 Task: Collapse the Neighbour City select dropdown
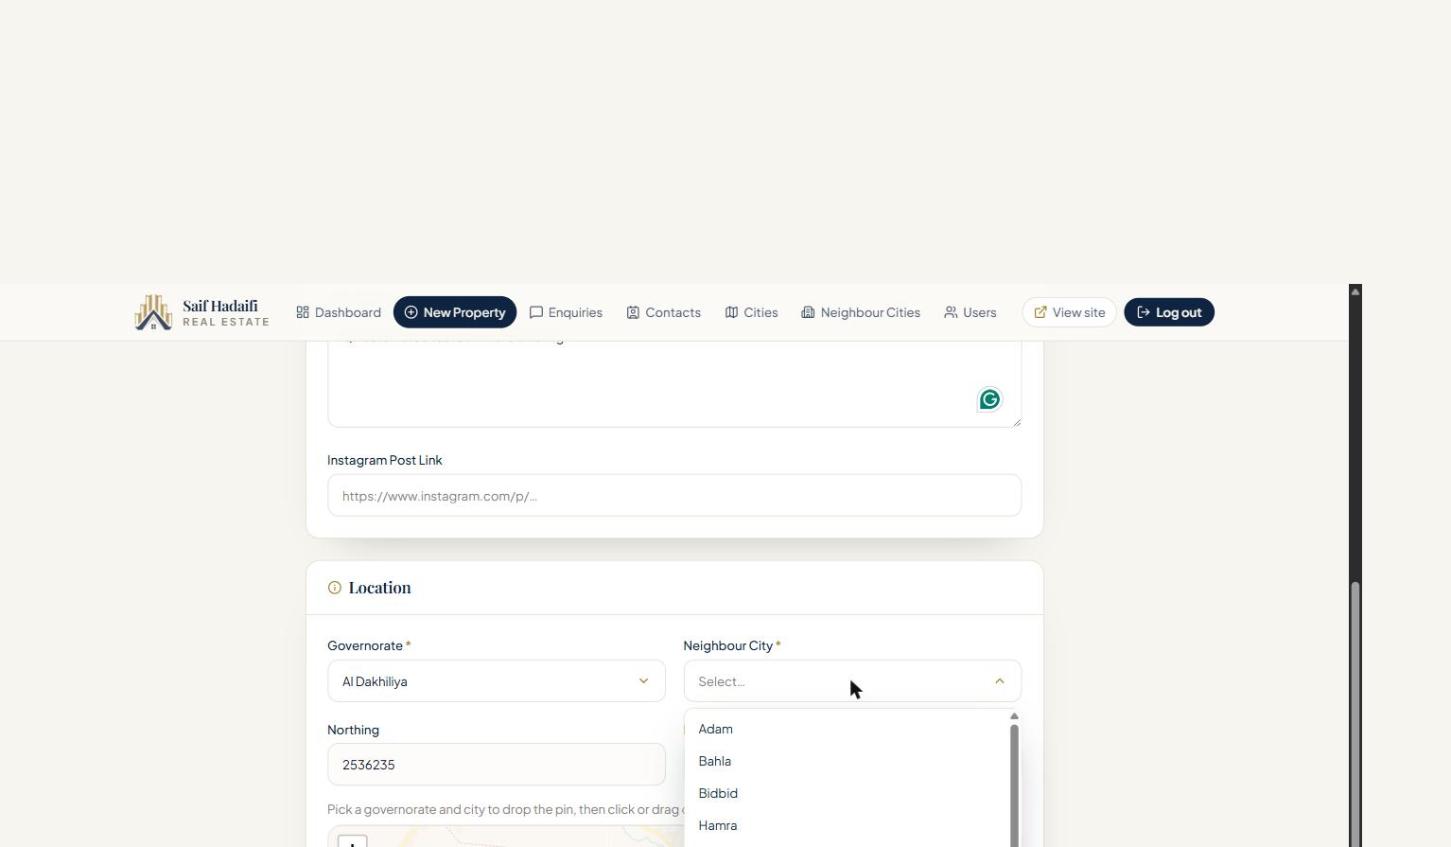click(852, 681)
